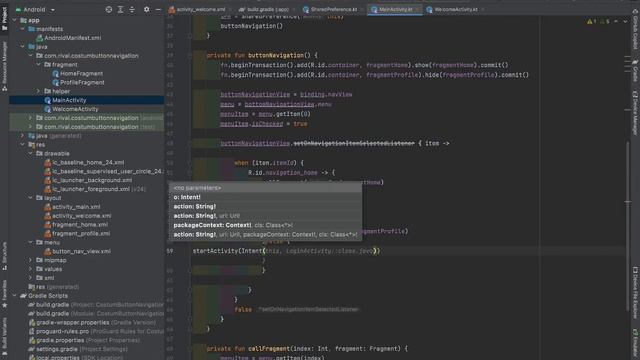Open the Build Variants side panel

click(4, 336)
